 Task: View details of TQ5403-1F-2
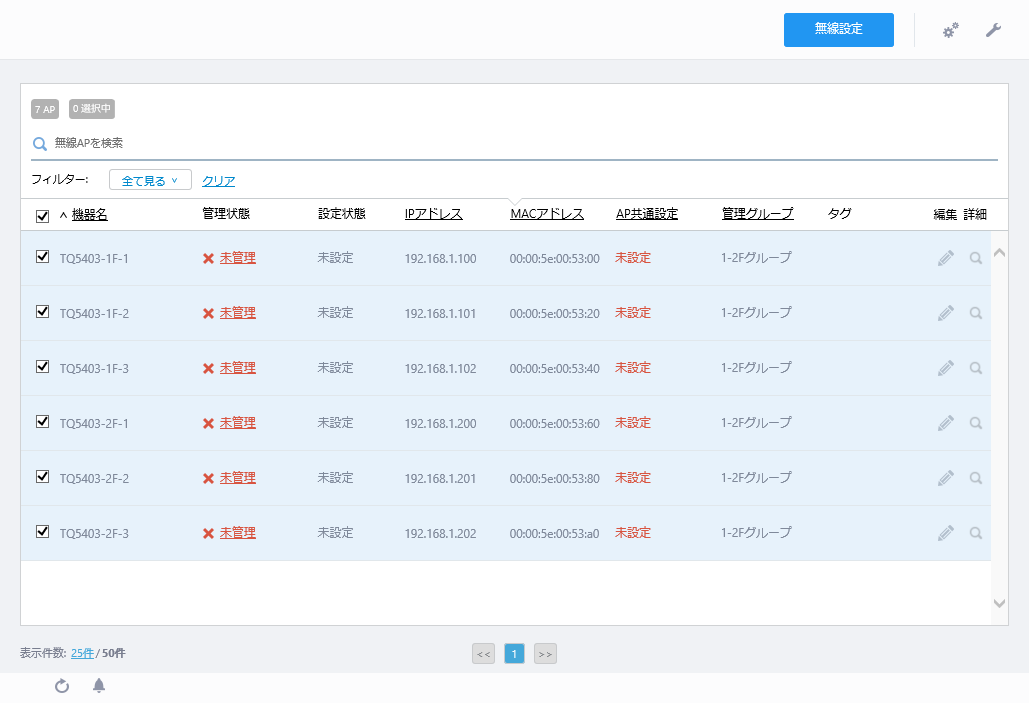click(x=976, y=313)
